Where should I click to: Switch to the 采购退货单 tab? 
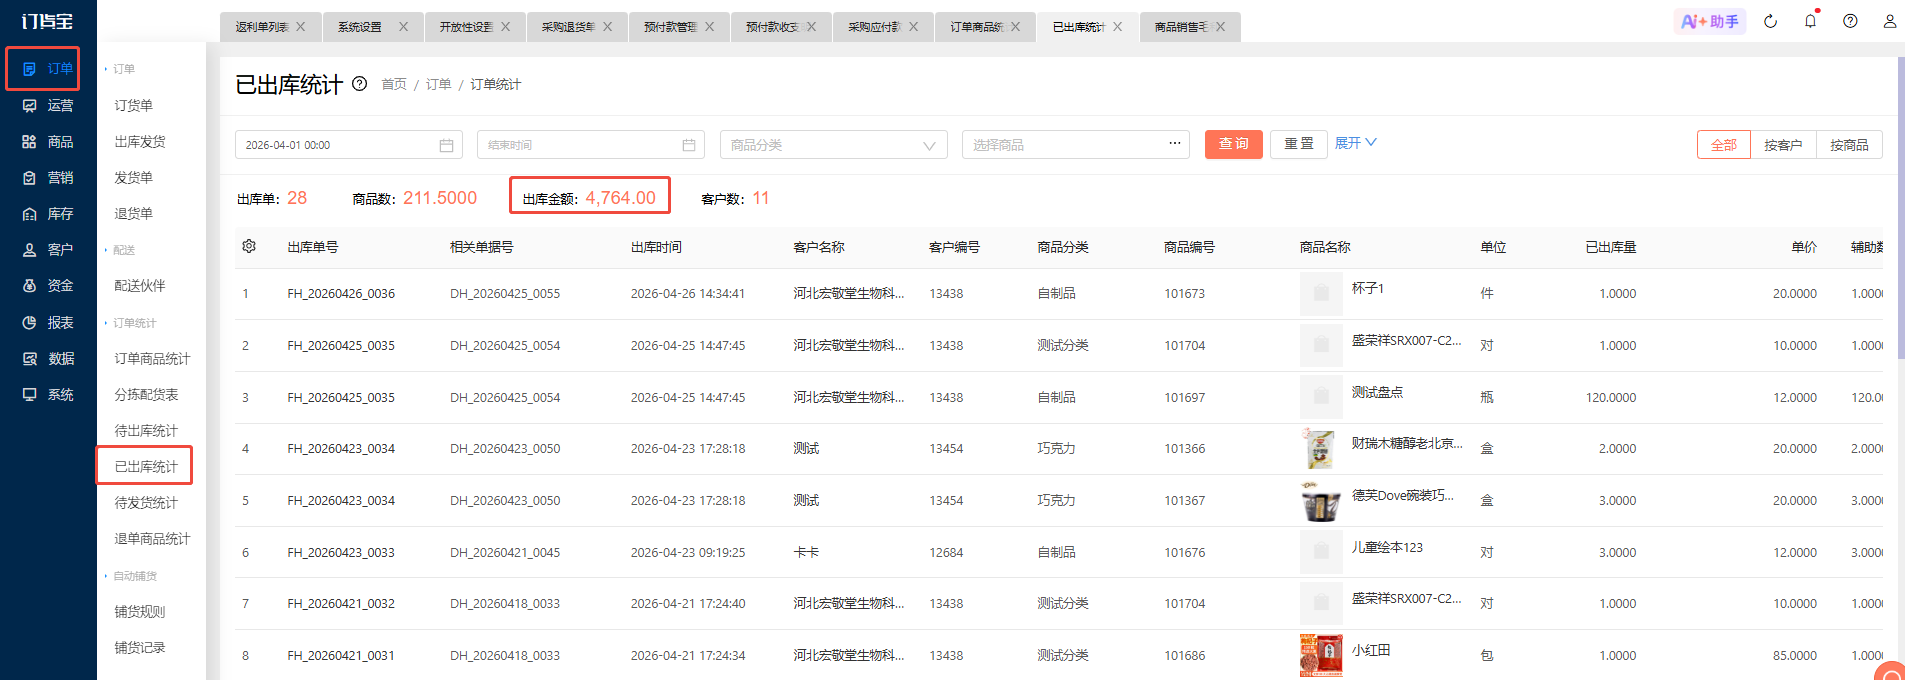(568, 27)
